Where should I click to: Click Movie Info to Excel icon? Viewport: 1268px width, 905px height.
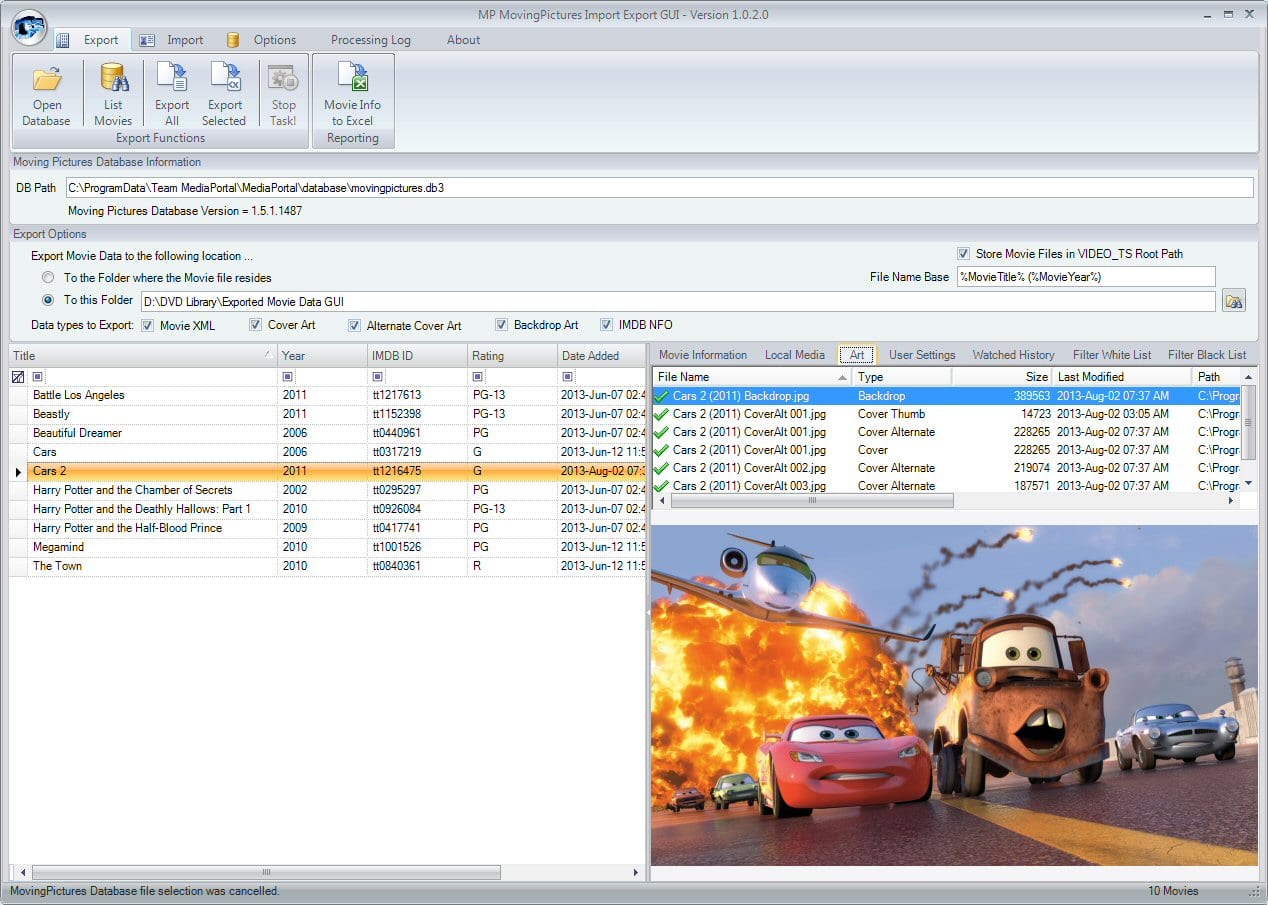[352, 78]
